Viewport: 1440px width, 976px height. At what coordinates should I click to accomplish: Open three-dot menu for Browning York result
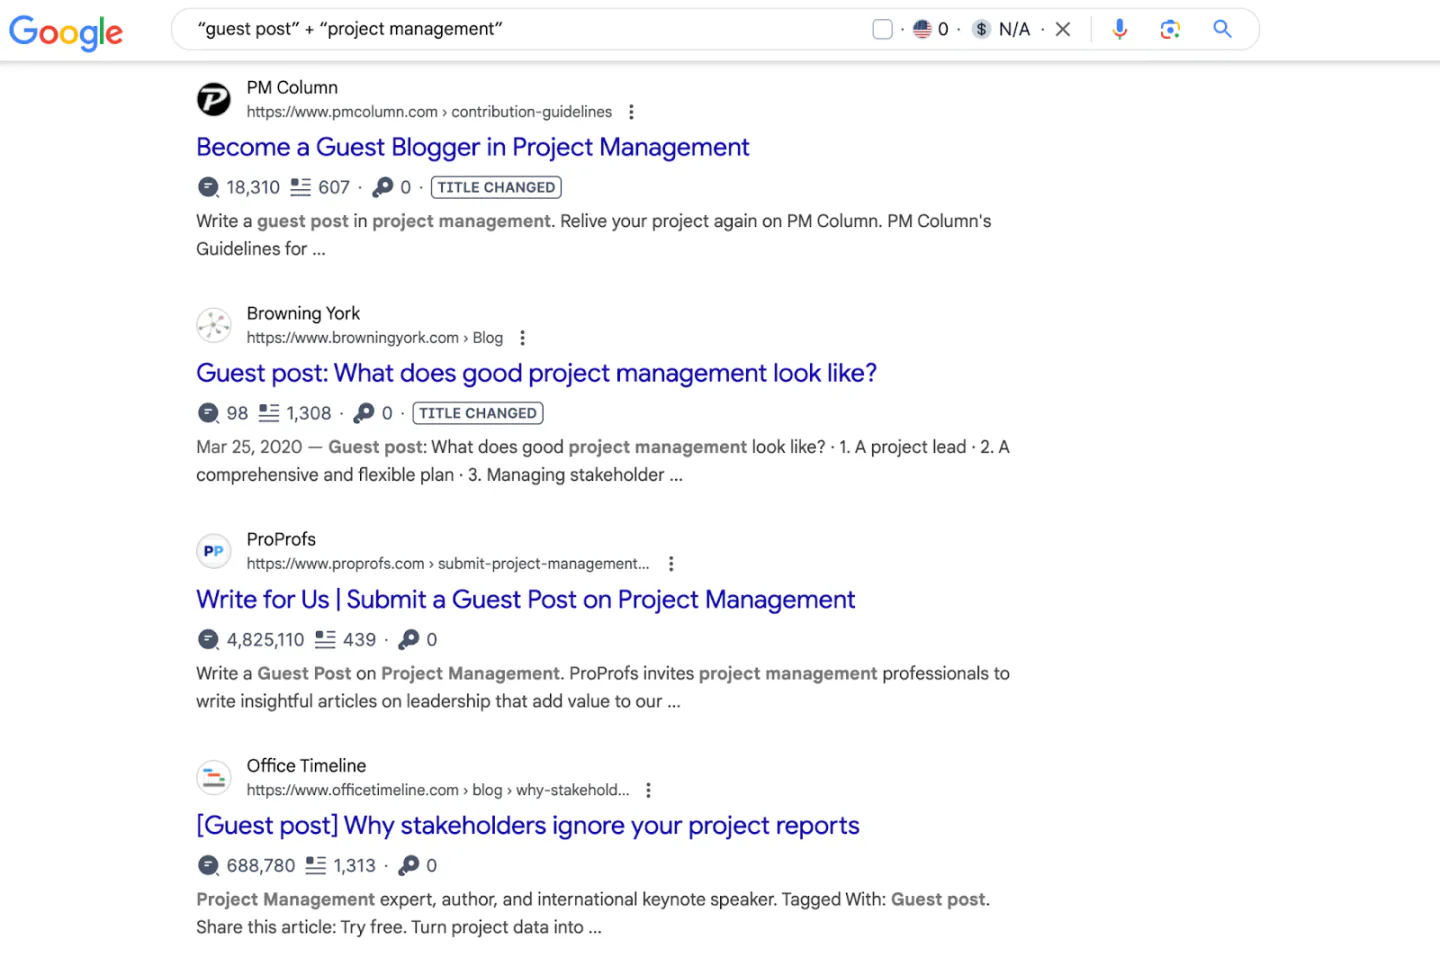click(522, 338)
